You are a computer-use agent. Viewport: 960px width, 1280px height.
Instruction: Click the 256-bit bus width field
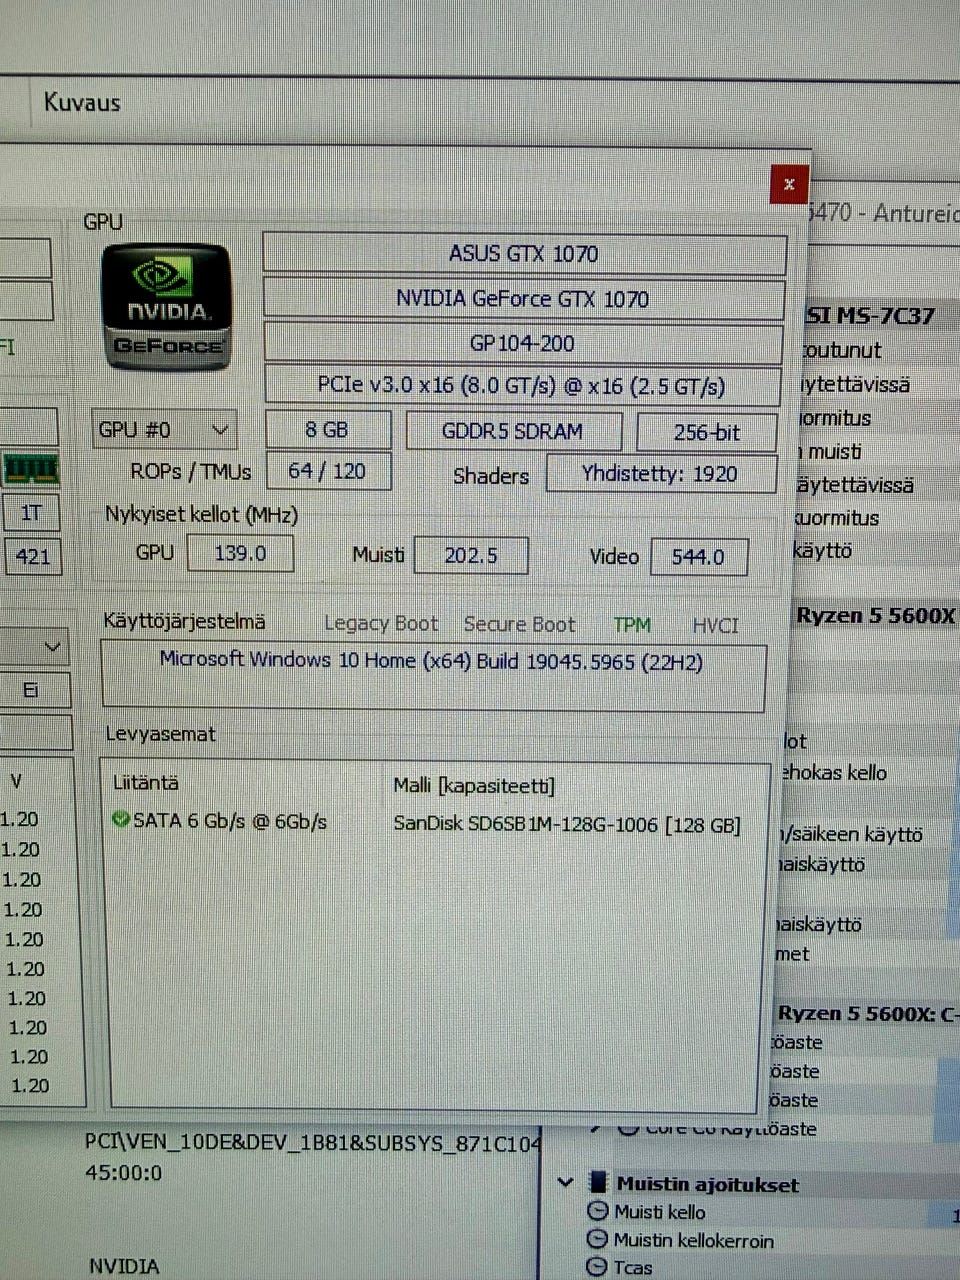tap(707, 432)
